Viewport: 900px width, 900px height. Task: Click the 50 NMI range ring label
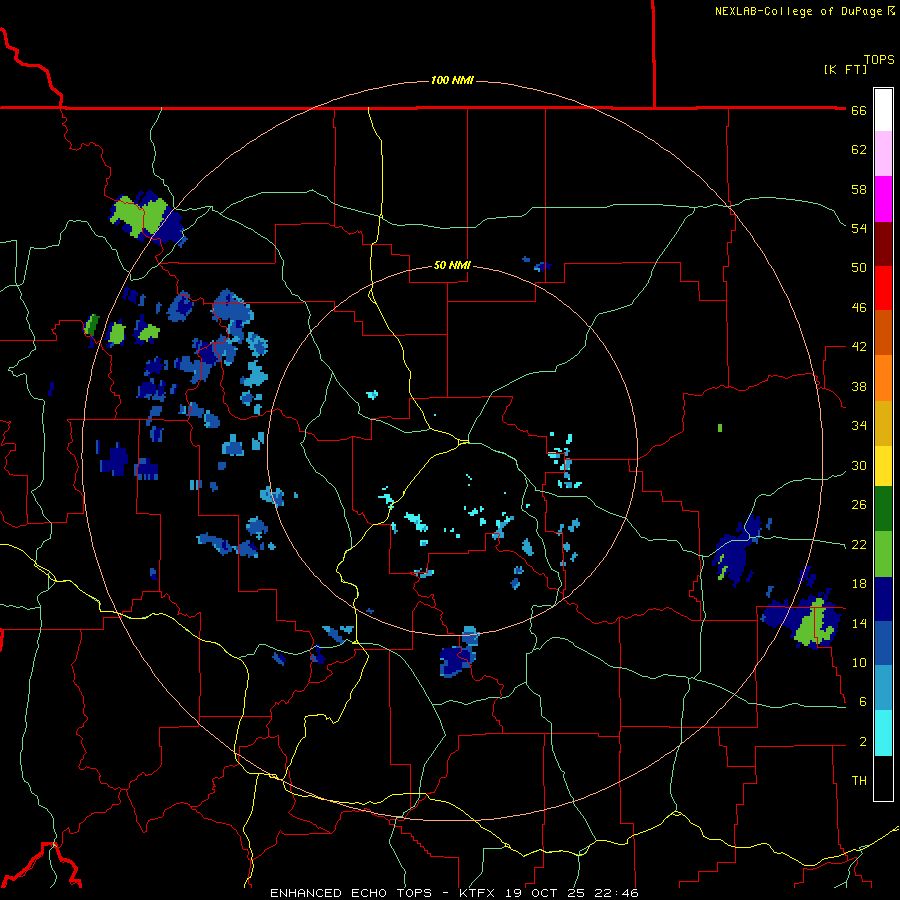[452, 265]
